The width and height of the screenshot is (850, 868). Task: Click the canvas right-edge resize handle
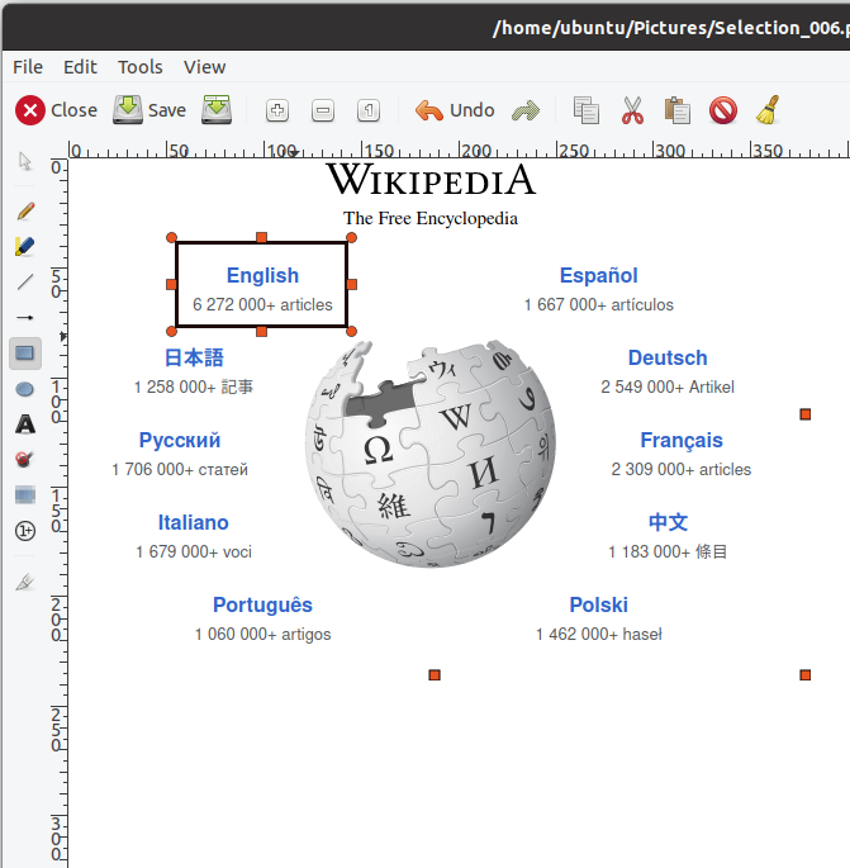pyautogui.click(x=806, y=414)
